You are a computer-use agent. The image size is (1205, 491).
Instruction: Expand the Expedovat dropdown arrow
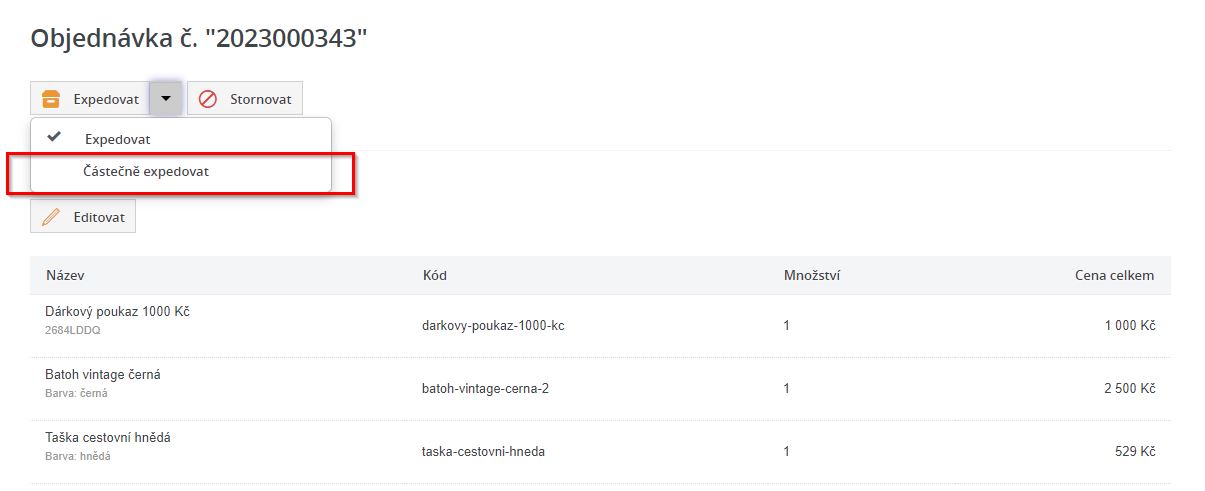(166, 99)
